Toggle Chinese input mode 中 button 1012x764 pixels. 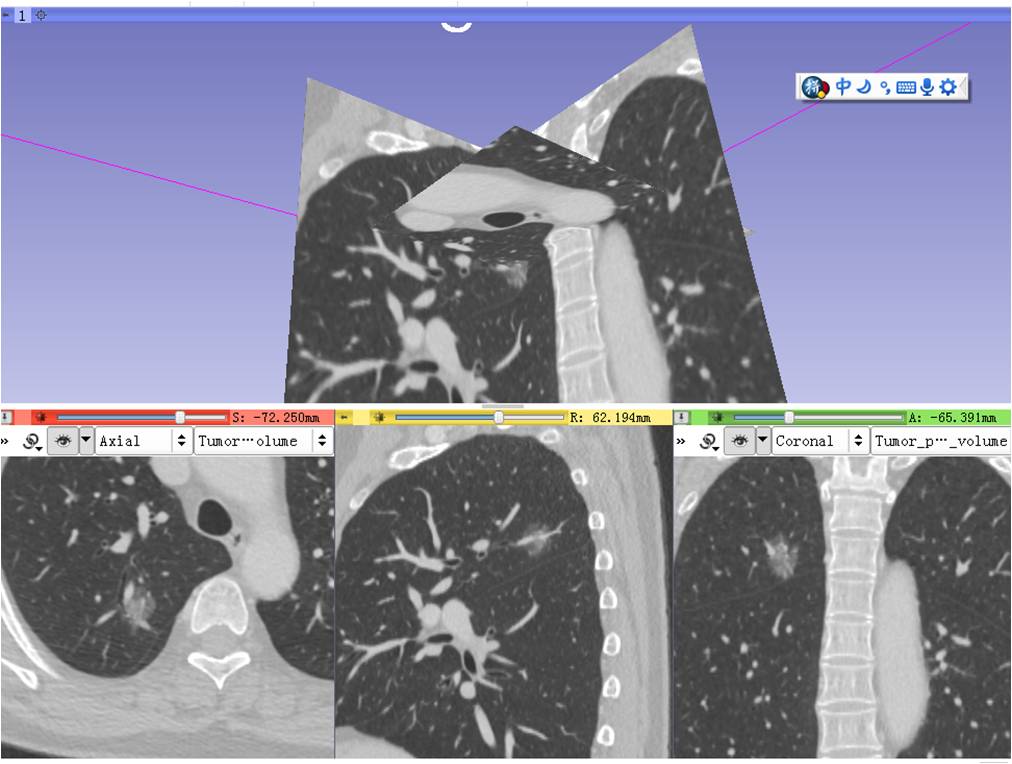click(844, 88)
